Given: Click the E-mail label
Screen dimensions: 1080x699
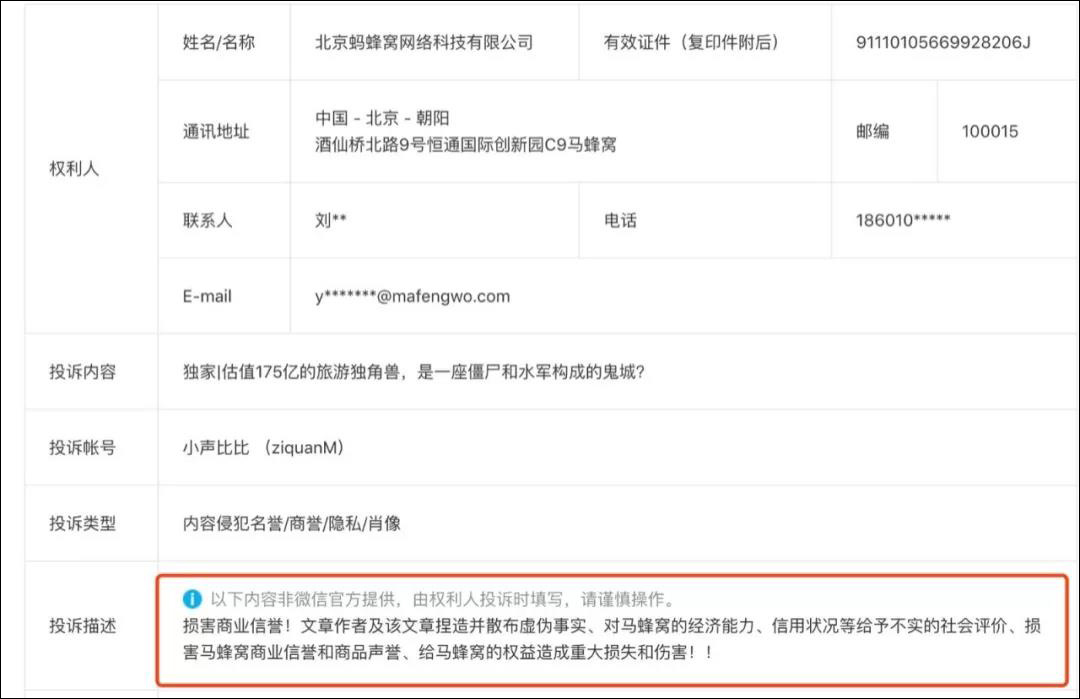Looking at the screenshot, I should [x=207, y=297].
